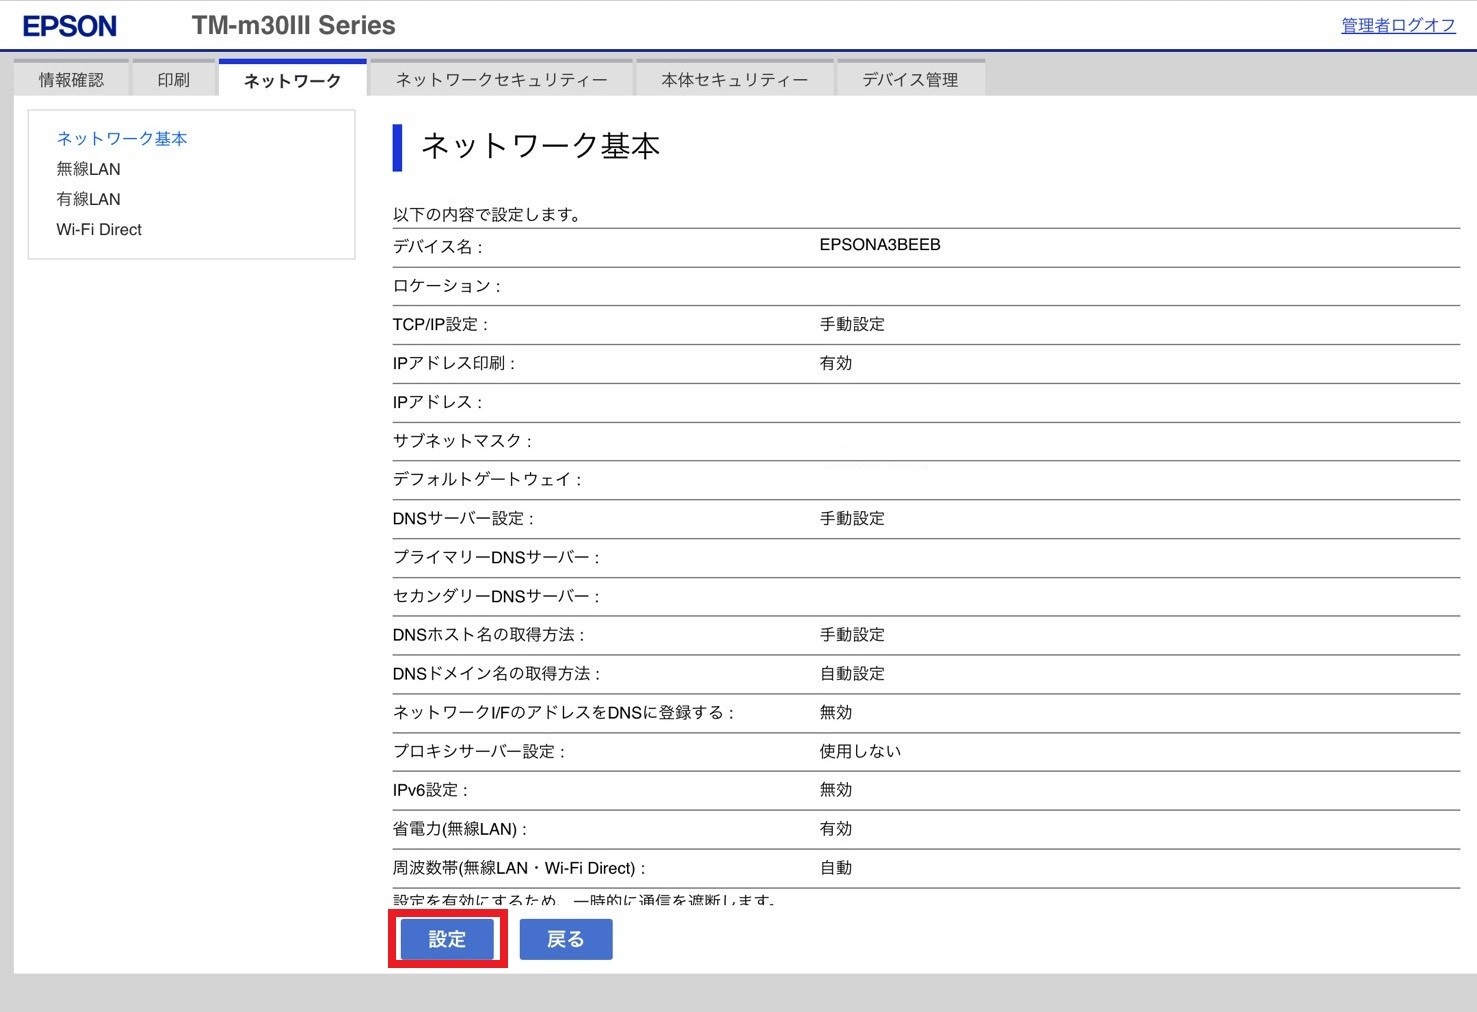This screenshot has width=1477, height=1012.
Task: Choose Wi-Fi Direct in the sidebar
Action: tap(99, 229)
